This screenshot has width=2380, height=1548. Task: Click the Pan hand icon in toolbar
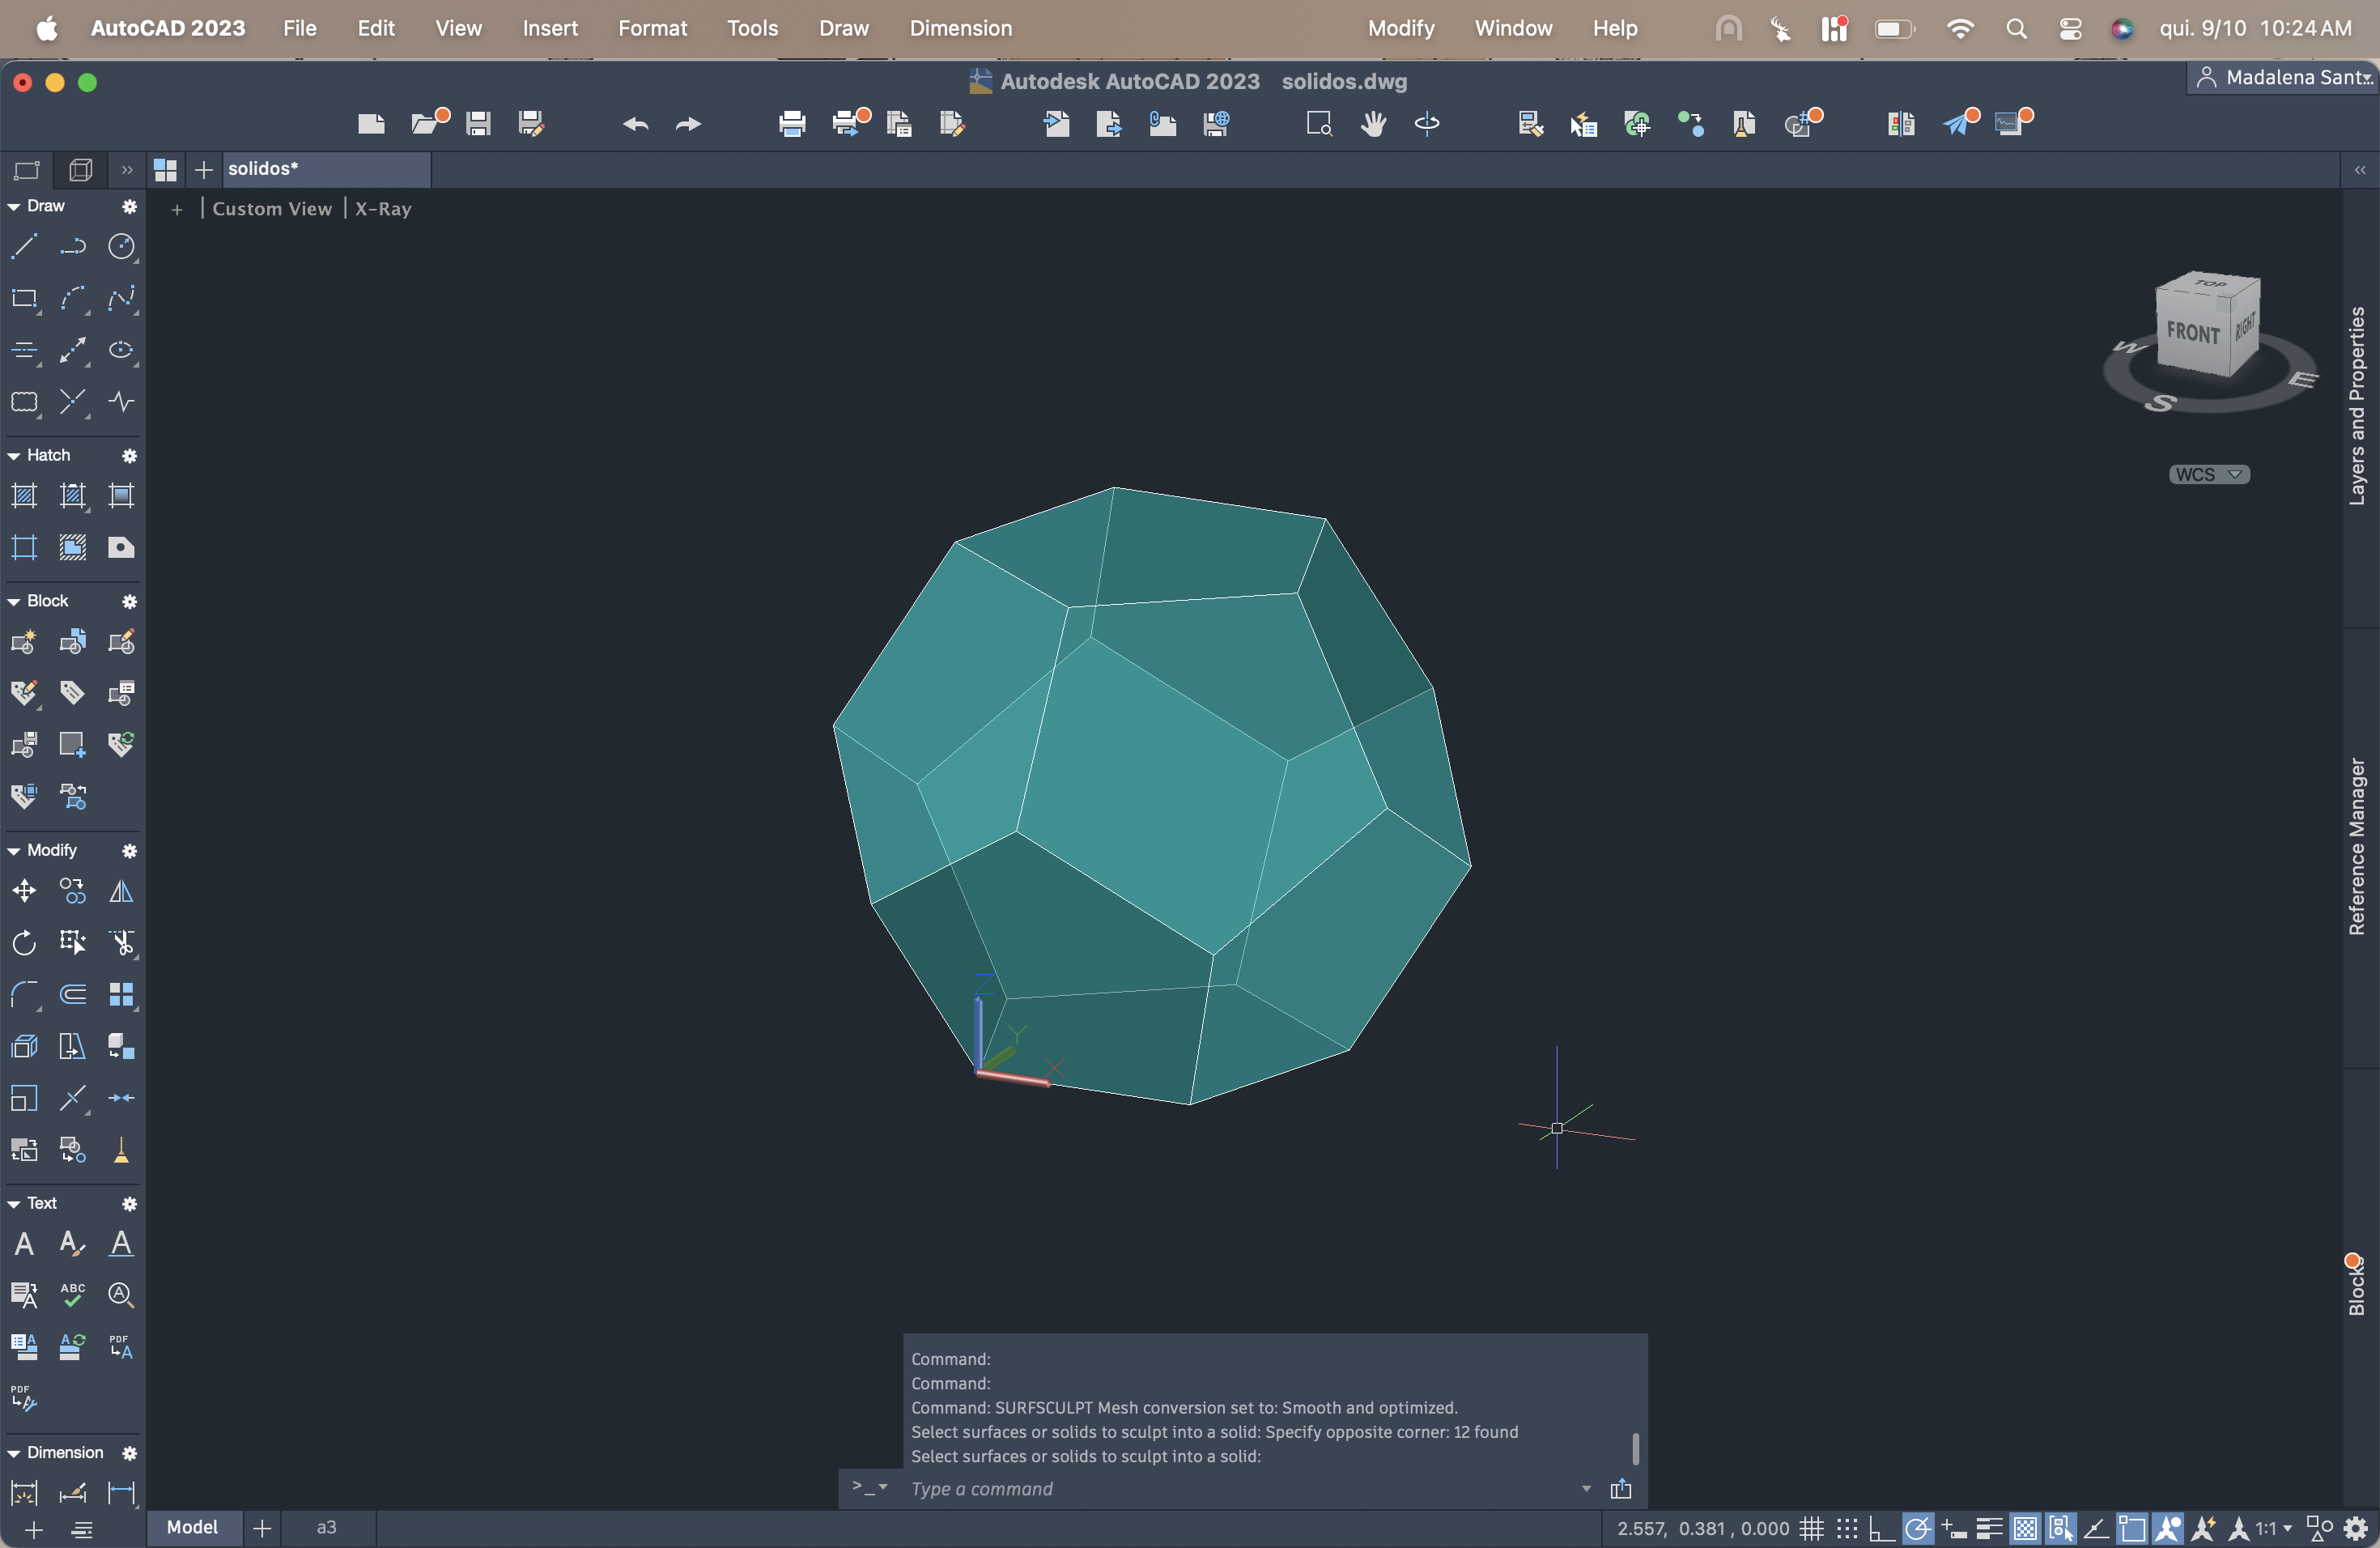1373,123
